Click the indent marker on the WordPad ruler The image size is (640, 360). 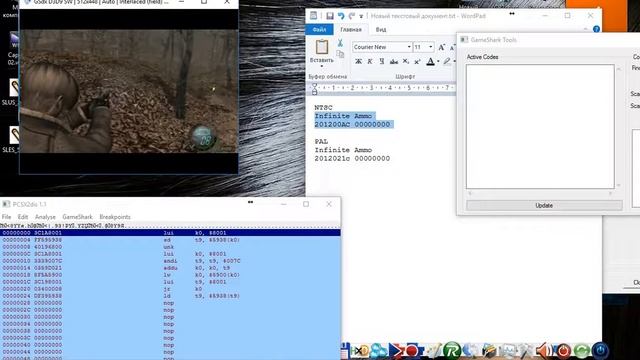click(314, 89)
